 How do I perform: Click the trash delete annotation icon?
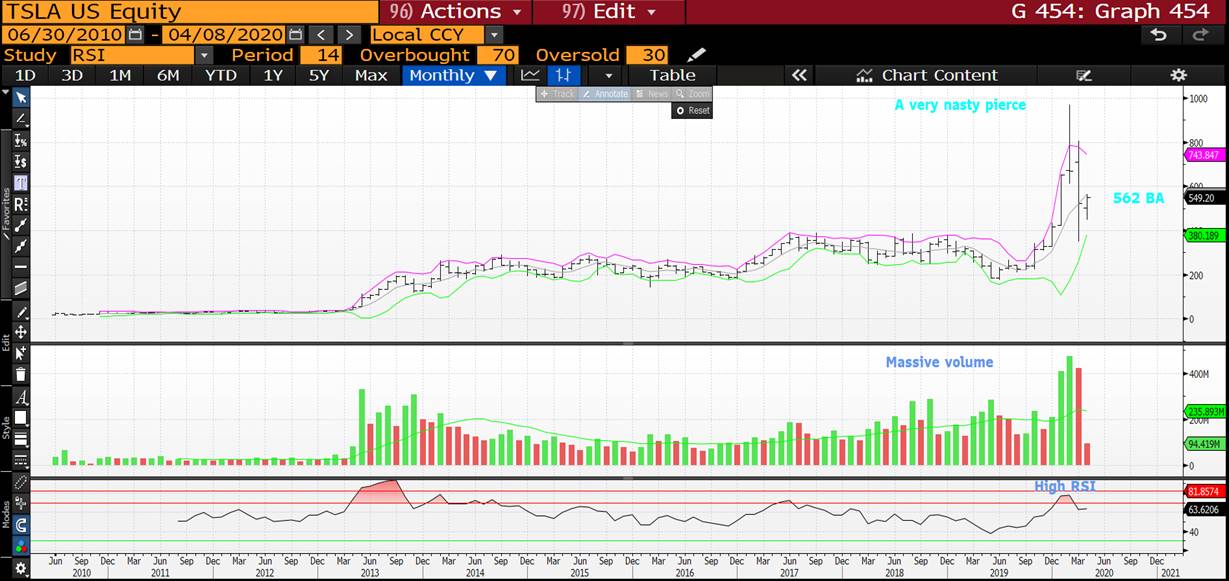pos(20,375)
